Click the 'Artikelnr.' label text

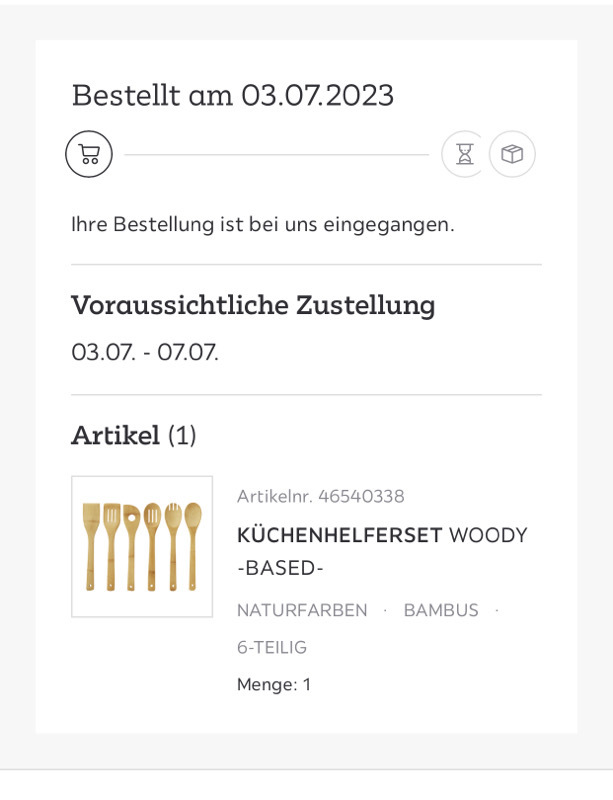pyautogui.click(x=273, y=496)
